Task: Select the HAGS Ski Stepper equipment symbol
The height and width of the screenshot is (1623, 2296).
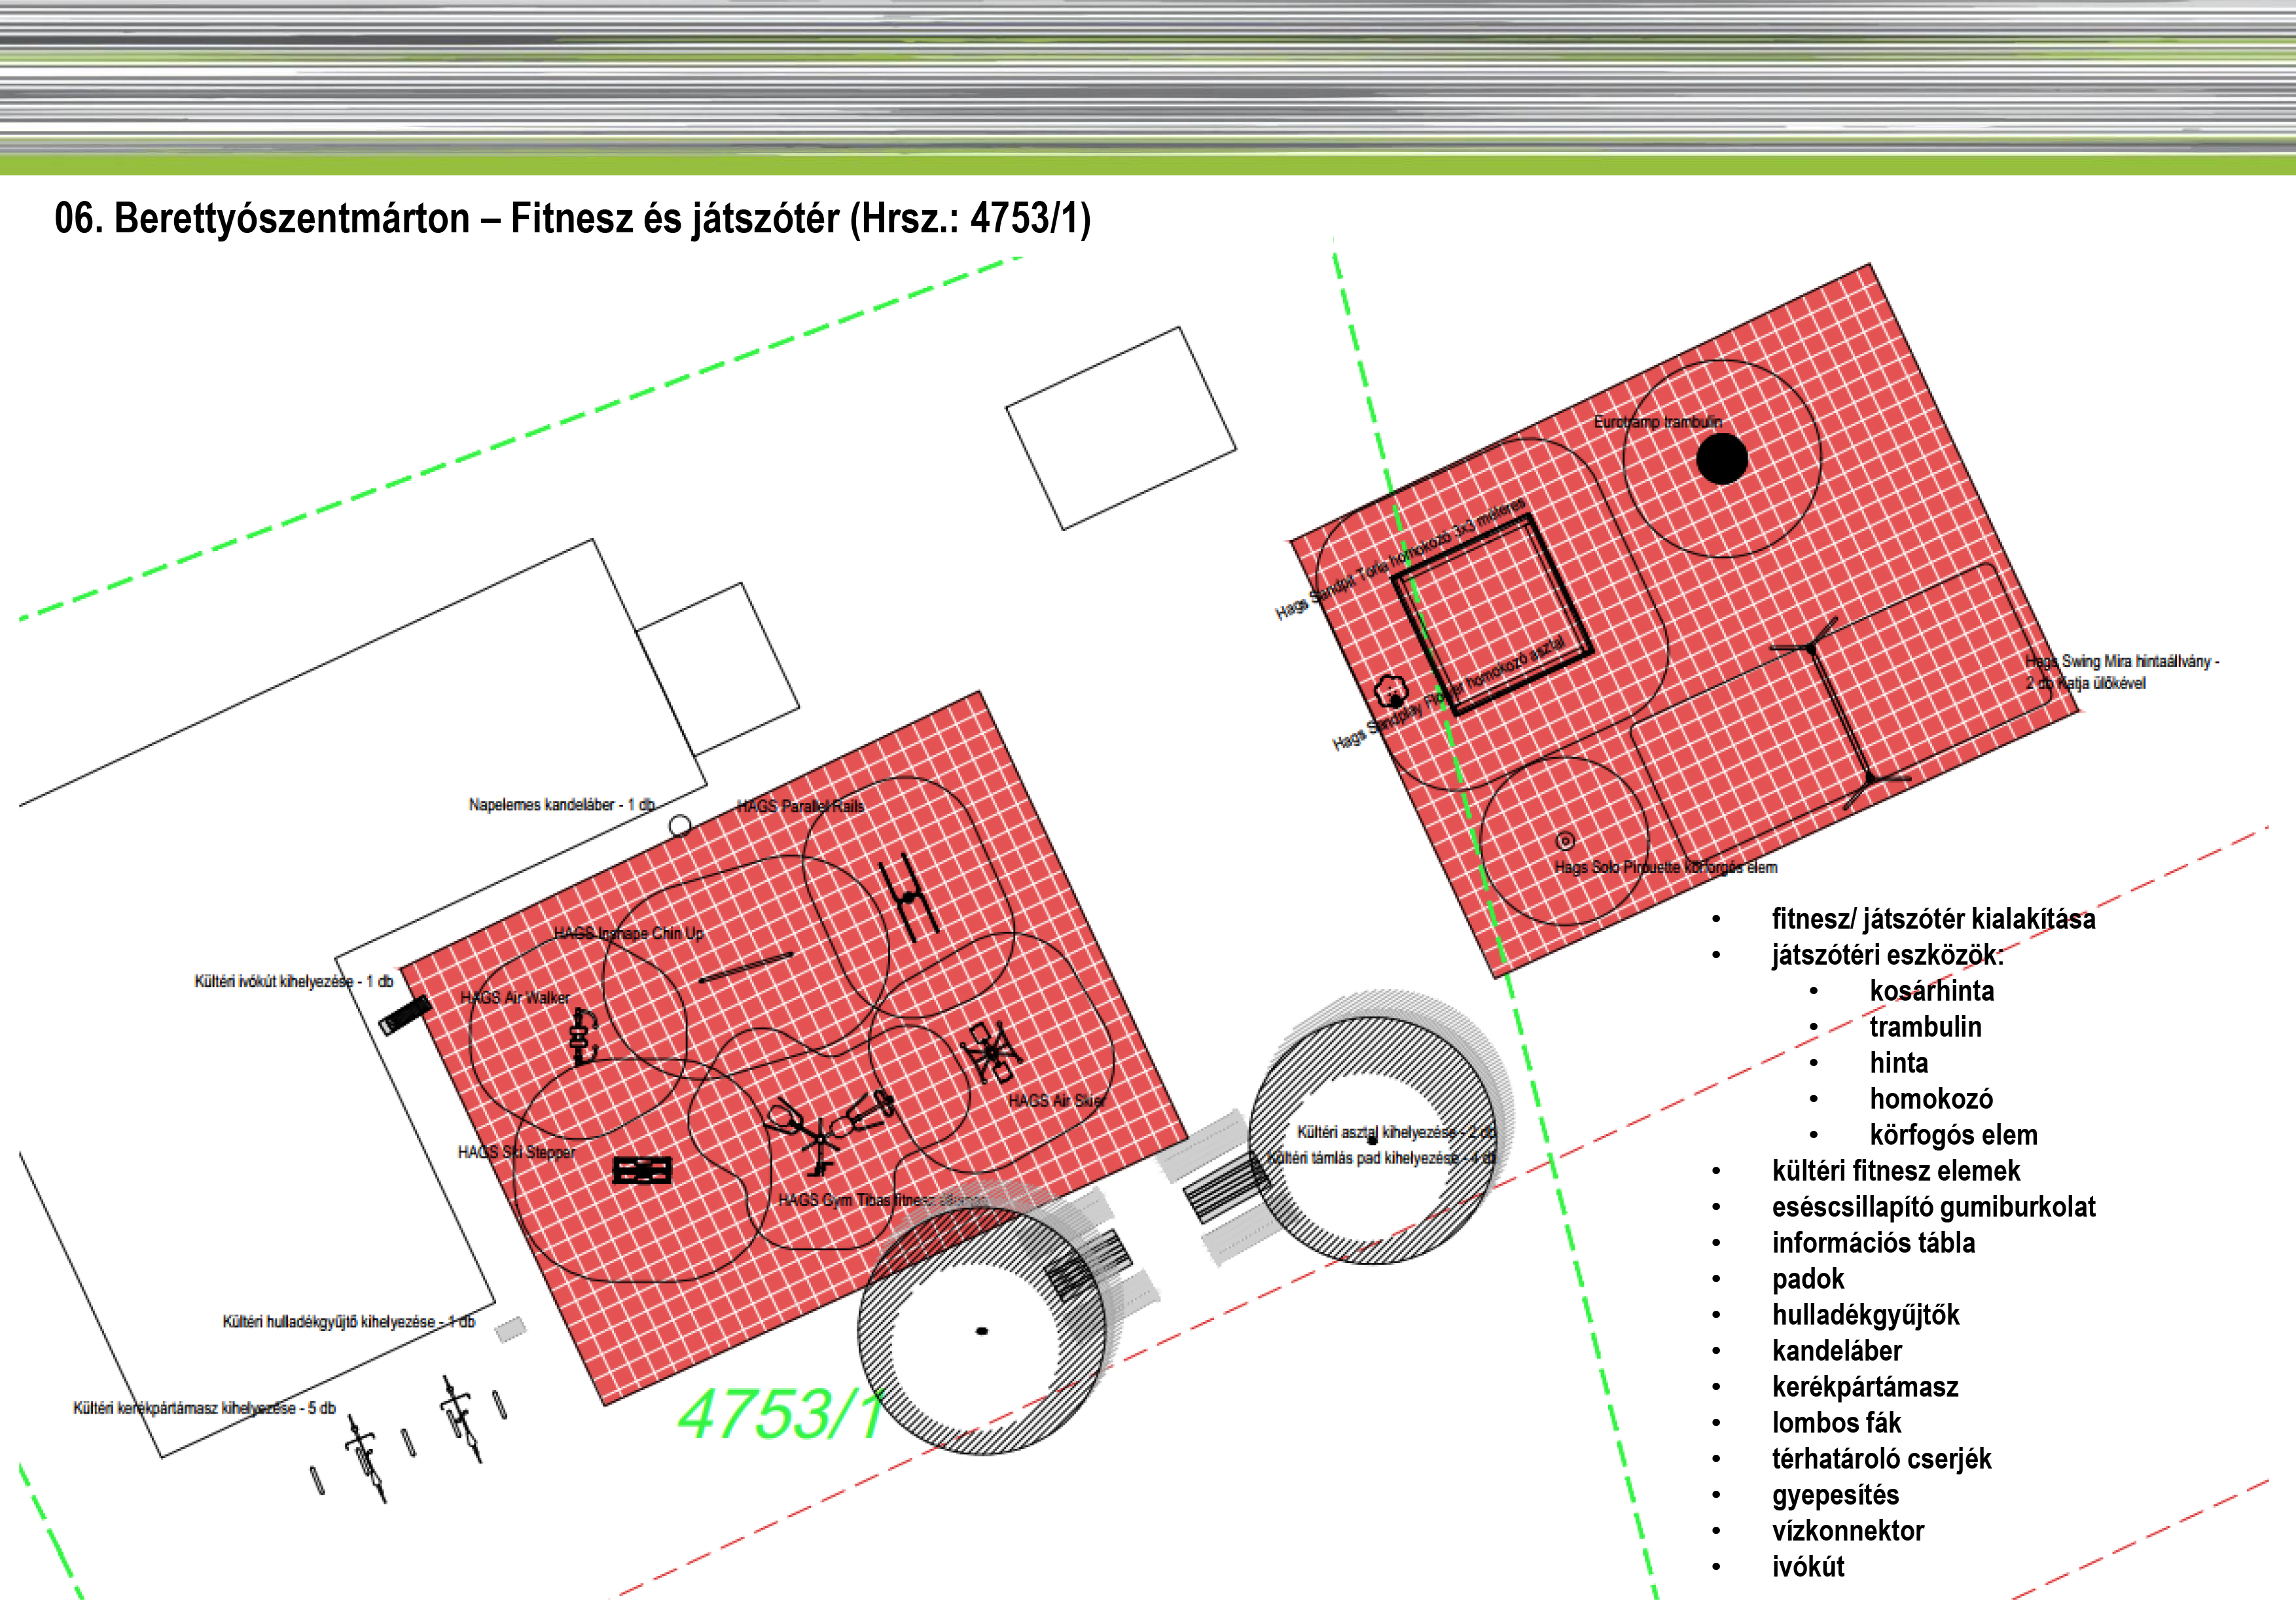Action: pyautogui.click(x=641, y=1169)
